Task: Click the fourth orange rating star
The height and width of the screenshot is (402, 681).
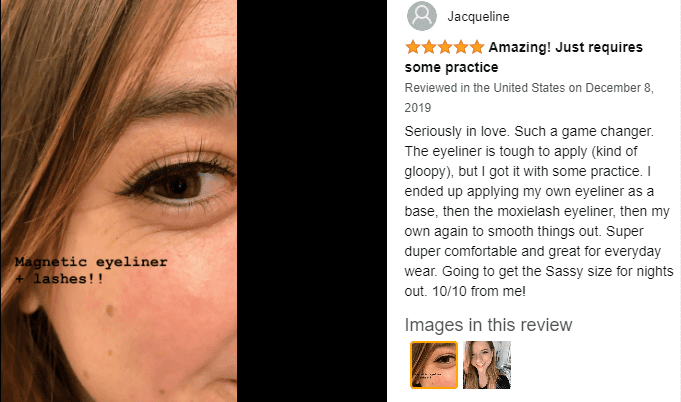Action: (x=461, y=47)
